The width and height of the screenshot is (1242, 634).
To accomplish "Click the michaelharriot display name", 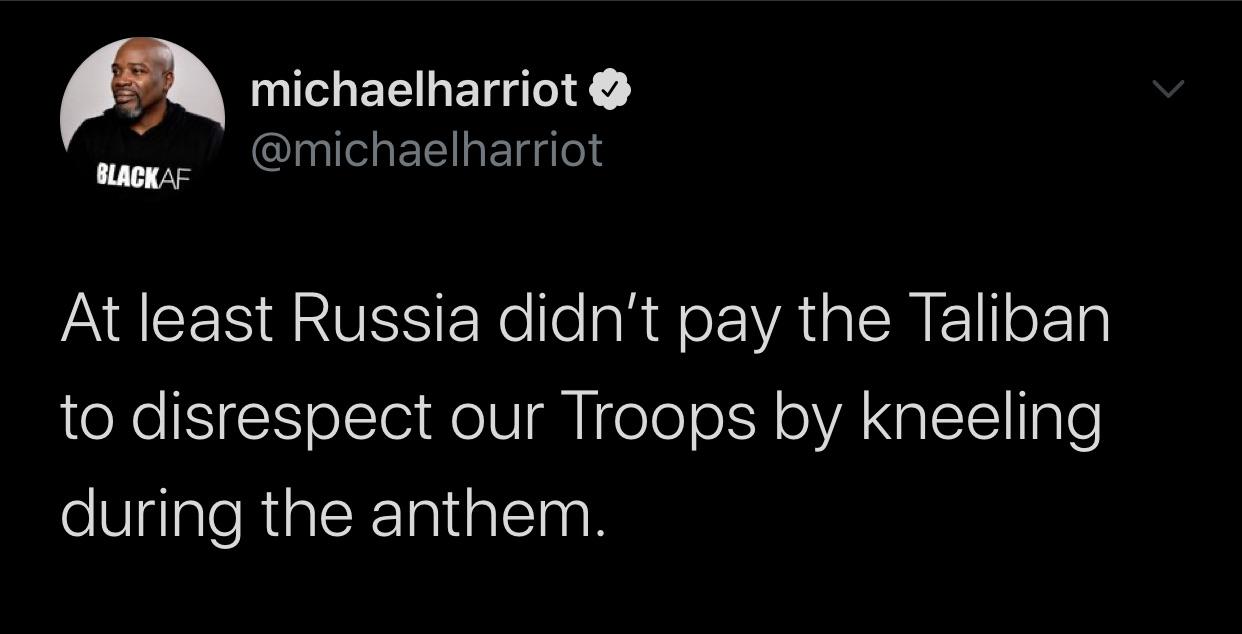I will click(x=414, y=92).
